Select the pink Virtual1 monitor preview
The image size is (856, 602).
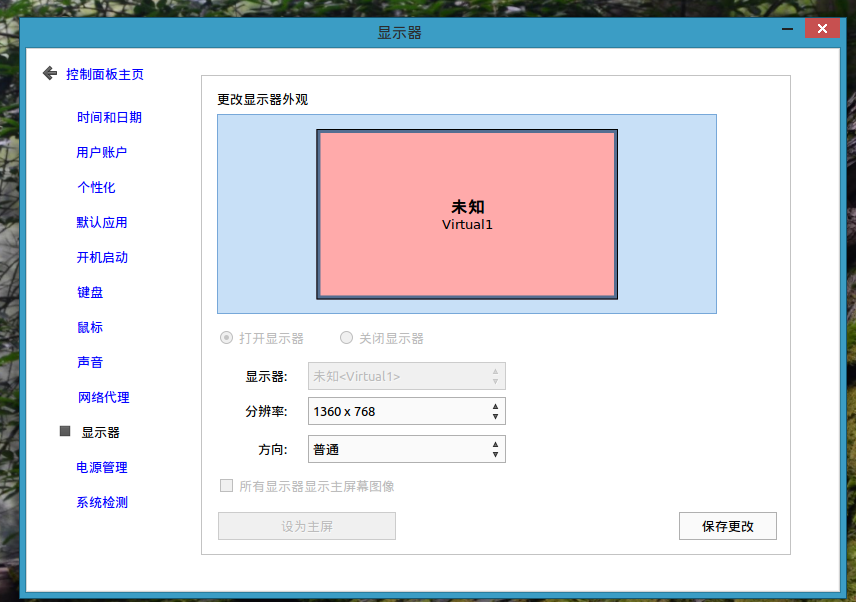(x=467, y=214)
